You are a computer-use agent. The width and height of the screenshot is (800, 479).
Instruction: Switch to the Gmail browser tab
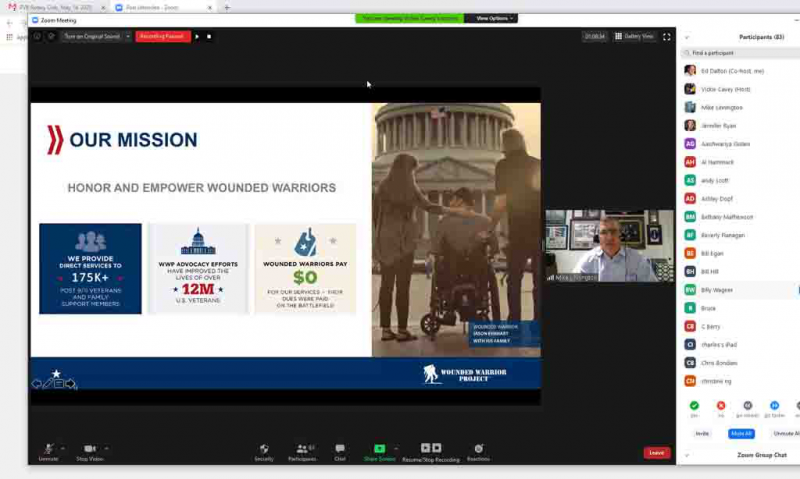pyautogui.click(x=55, y=8)
